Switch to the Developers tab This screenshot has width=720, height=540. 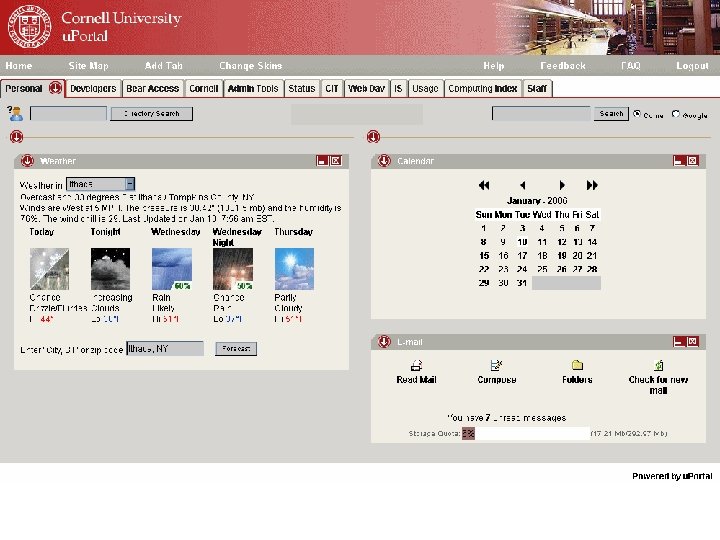click(x=93, y=89)
